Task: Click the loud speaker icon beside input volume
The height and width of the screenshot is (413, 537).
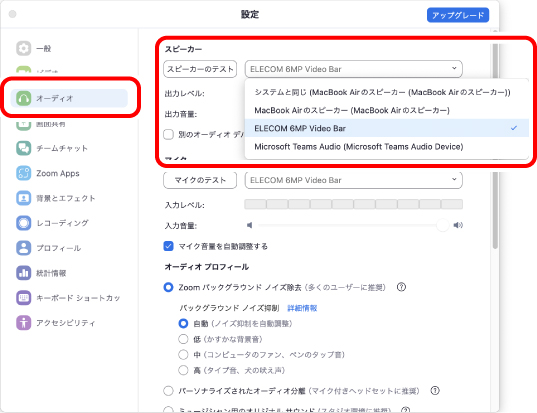Action: tap(458, 225)
